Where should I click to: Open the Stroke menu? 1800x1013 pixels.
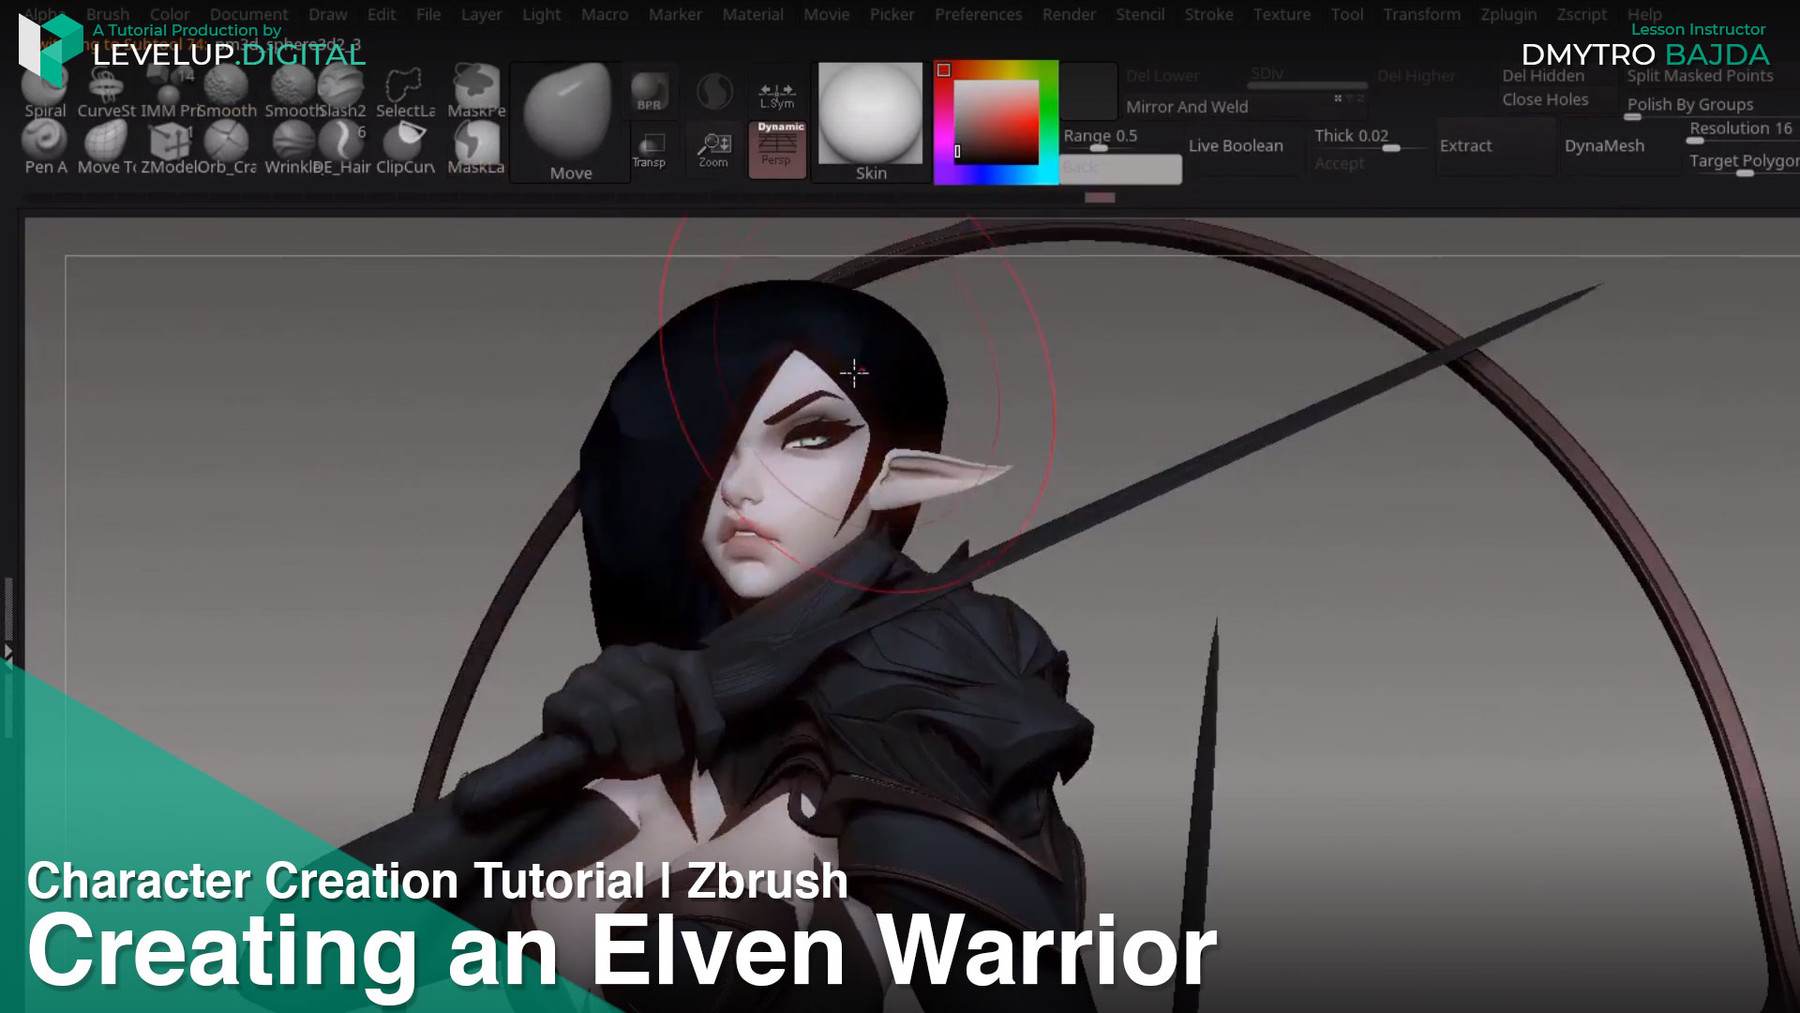1208,14
